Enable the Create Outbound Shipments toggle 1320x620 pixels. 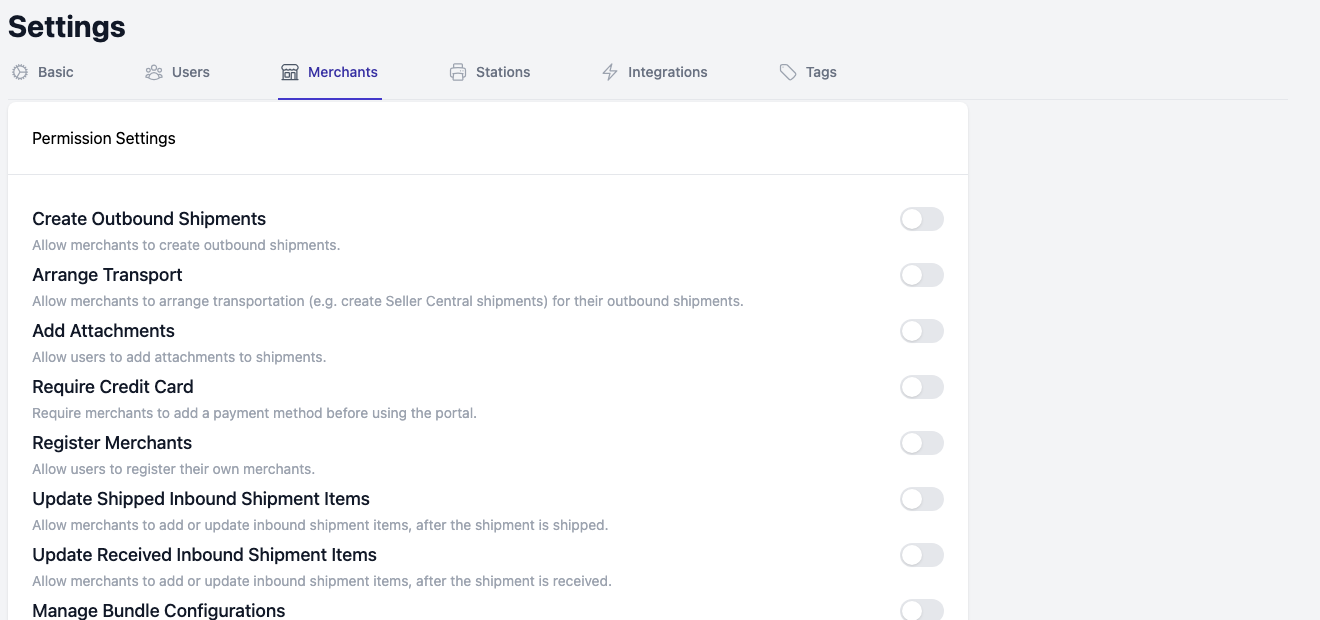[922, 219]
